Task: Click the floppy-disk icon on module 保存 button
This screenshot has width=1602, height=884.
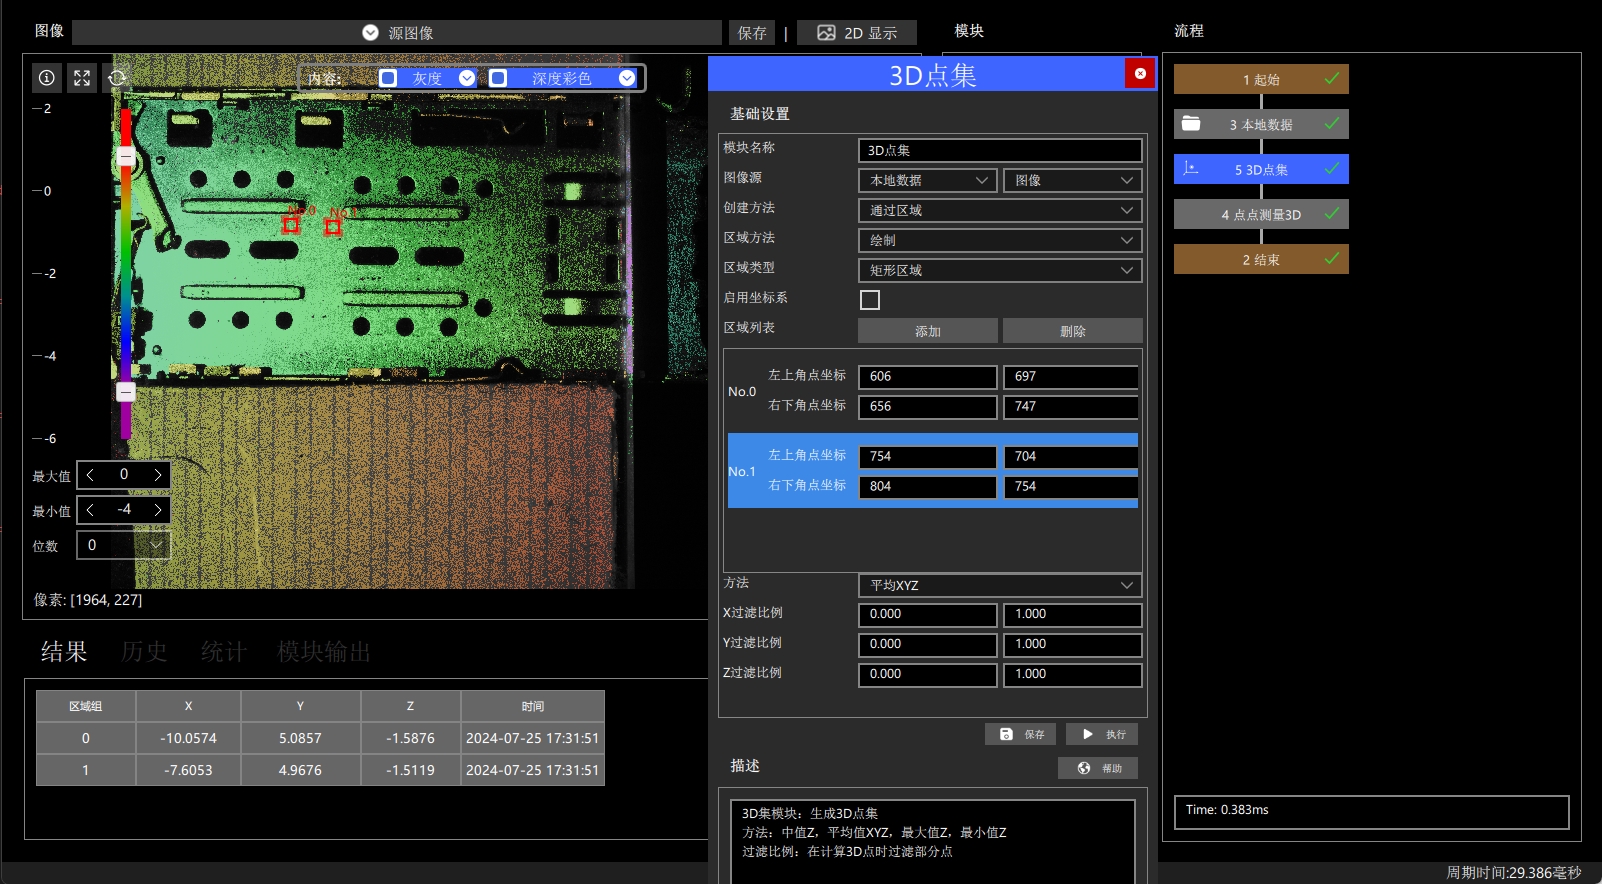Action: click(1006, 734)
